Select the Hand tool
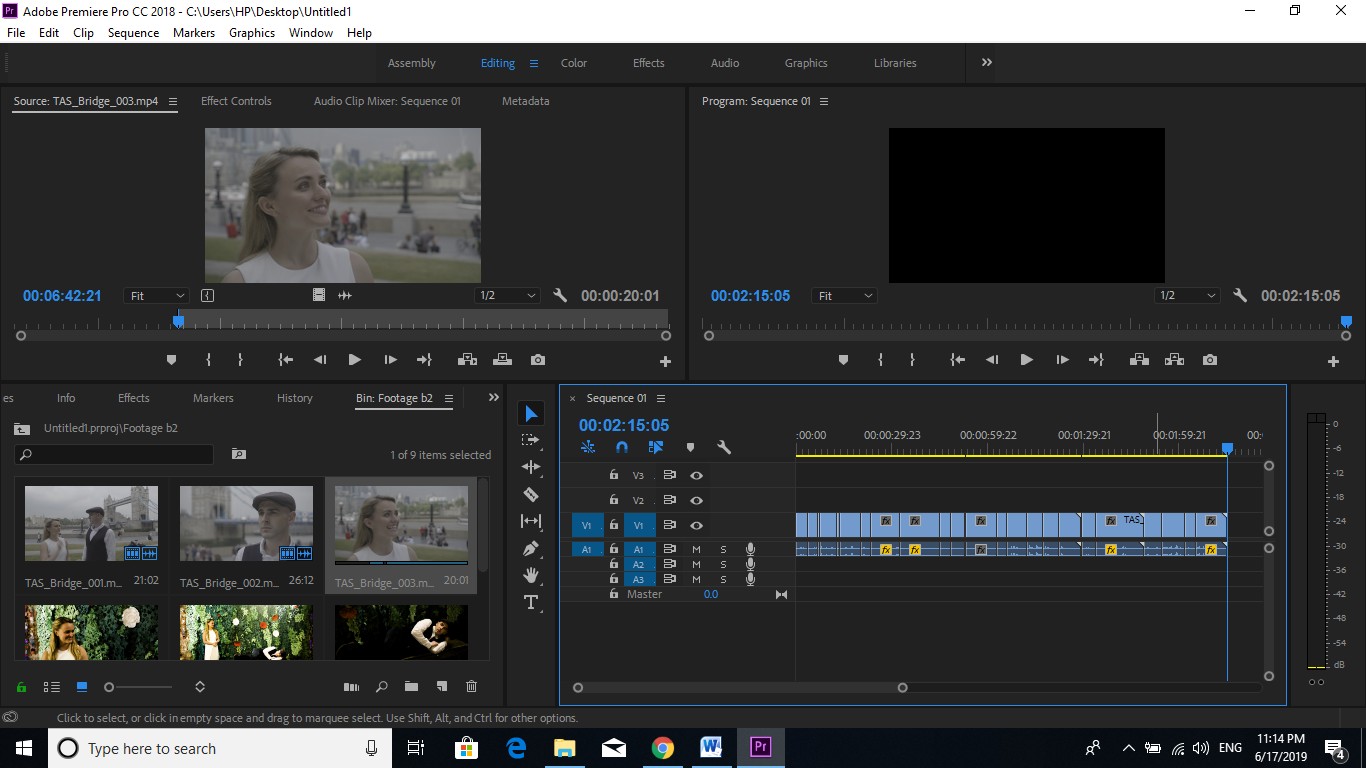 [531, 575]
